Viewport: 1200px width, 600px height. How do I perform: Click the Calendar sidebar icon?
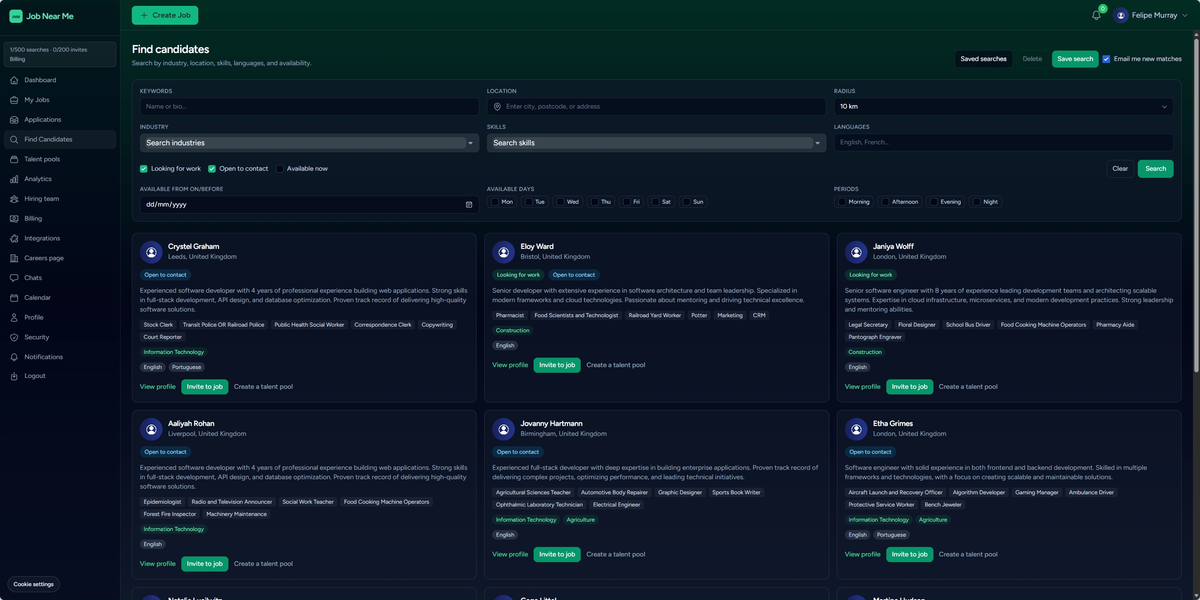point(14,298)
